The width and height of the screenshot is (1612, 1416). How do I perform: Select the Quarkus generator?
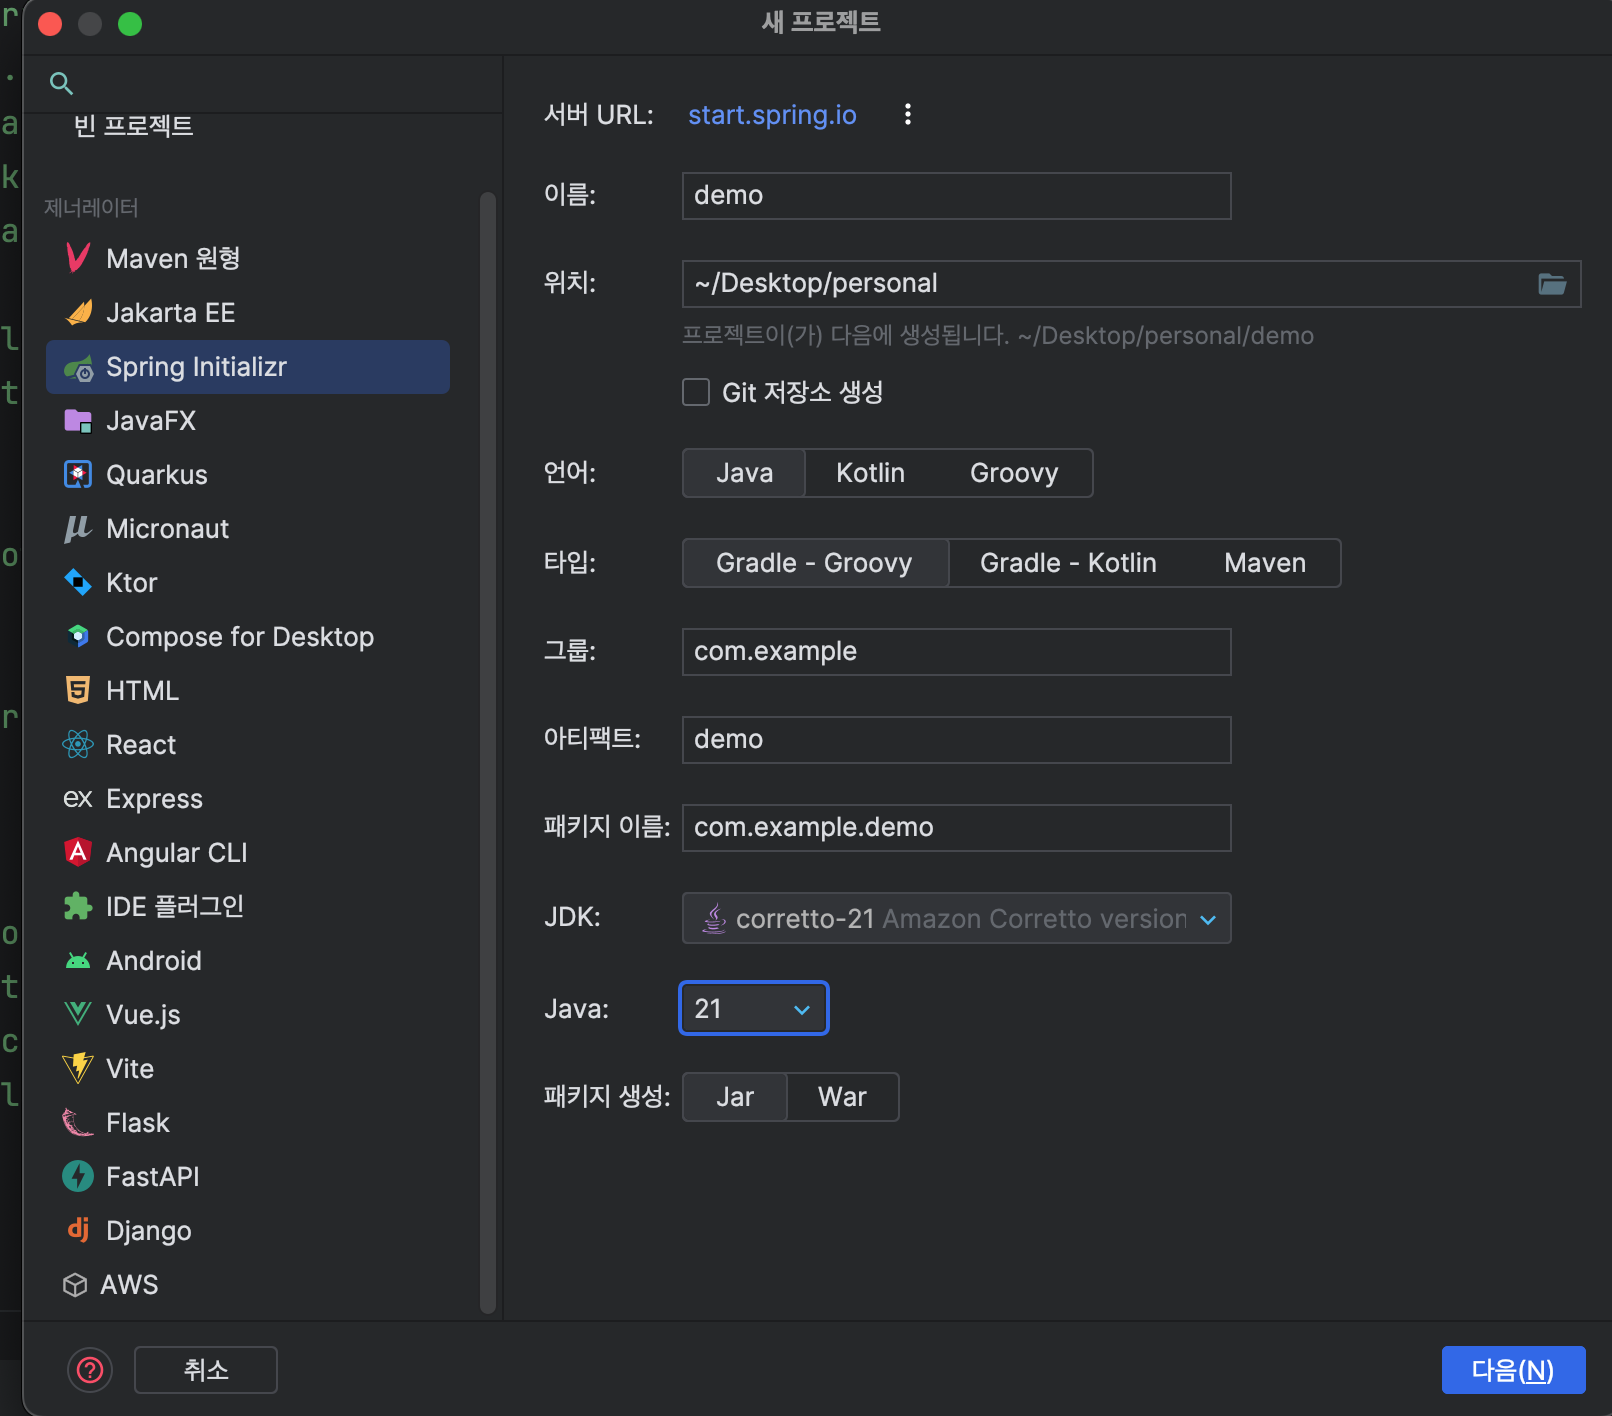click(x=248, y=475)
